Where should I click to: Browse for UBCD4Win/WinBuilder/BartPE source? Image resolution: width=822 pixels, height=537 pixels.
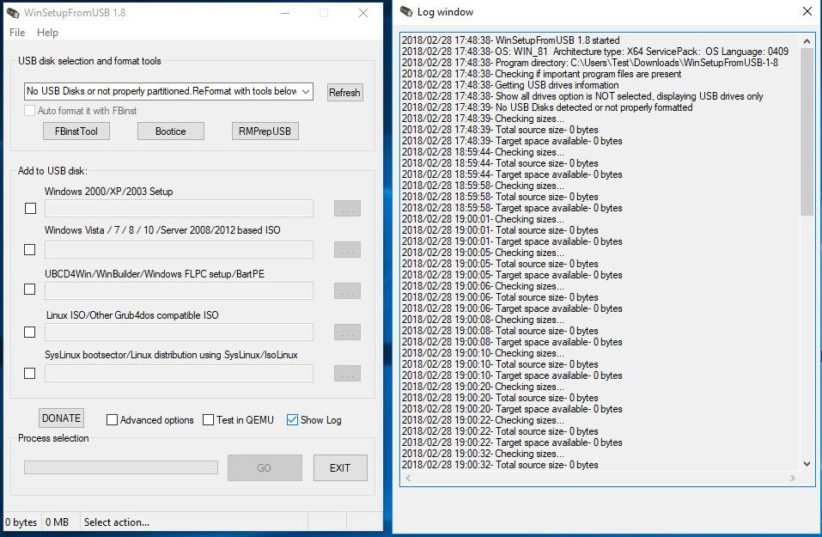347,291
